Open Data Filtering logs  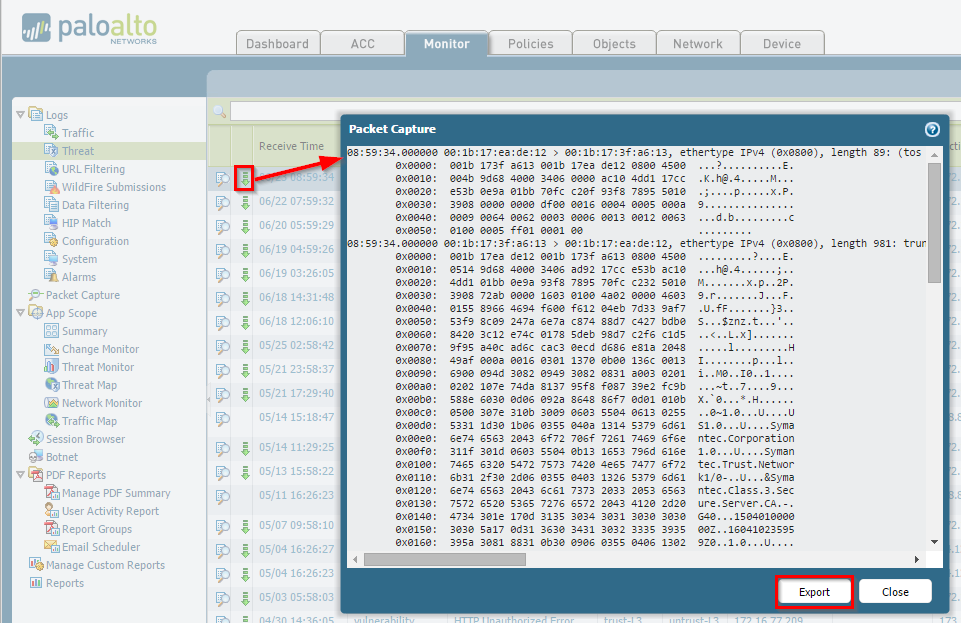pyautogui.click(x=95, y=205)
